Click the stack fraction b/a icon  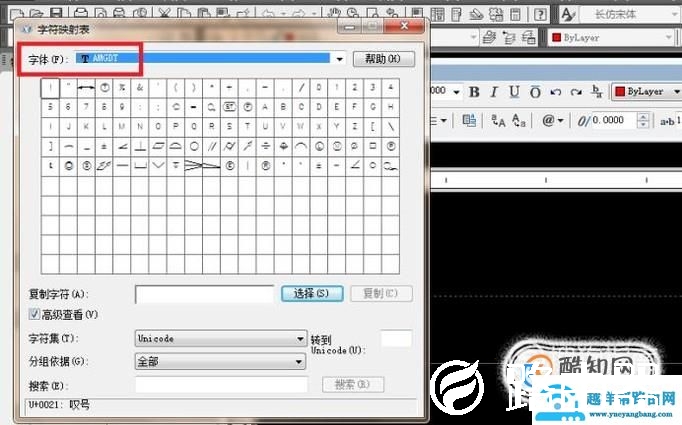click(597, 91)
